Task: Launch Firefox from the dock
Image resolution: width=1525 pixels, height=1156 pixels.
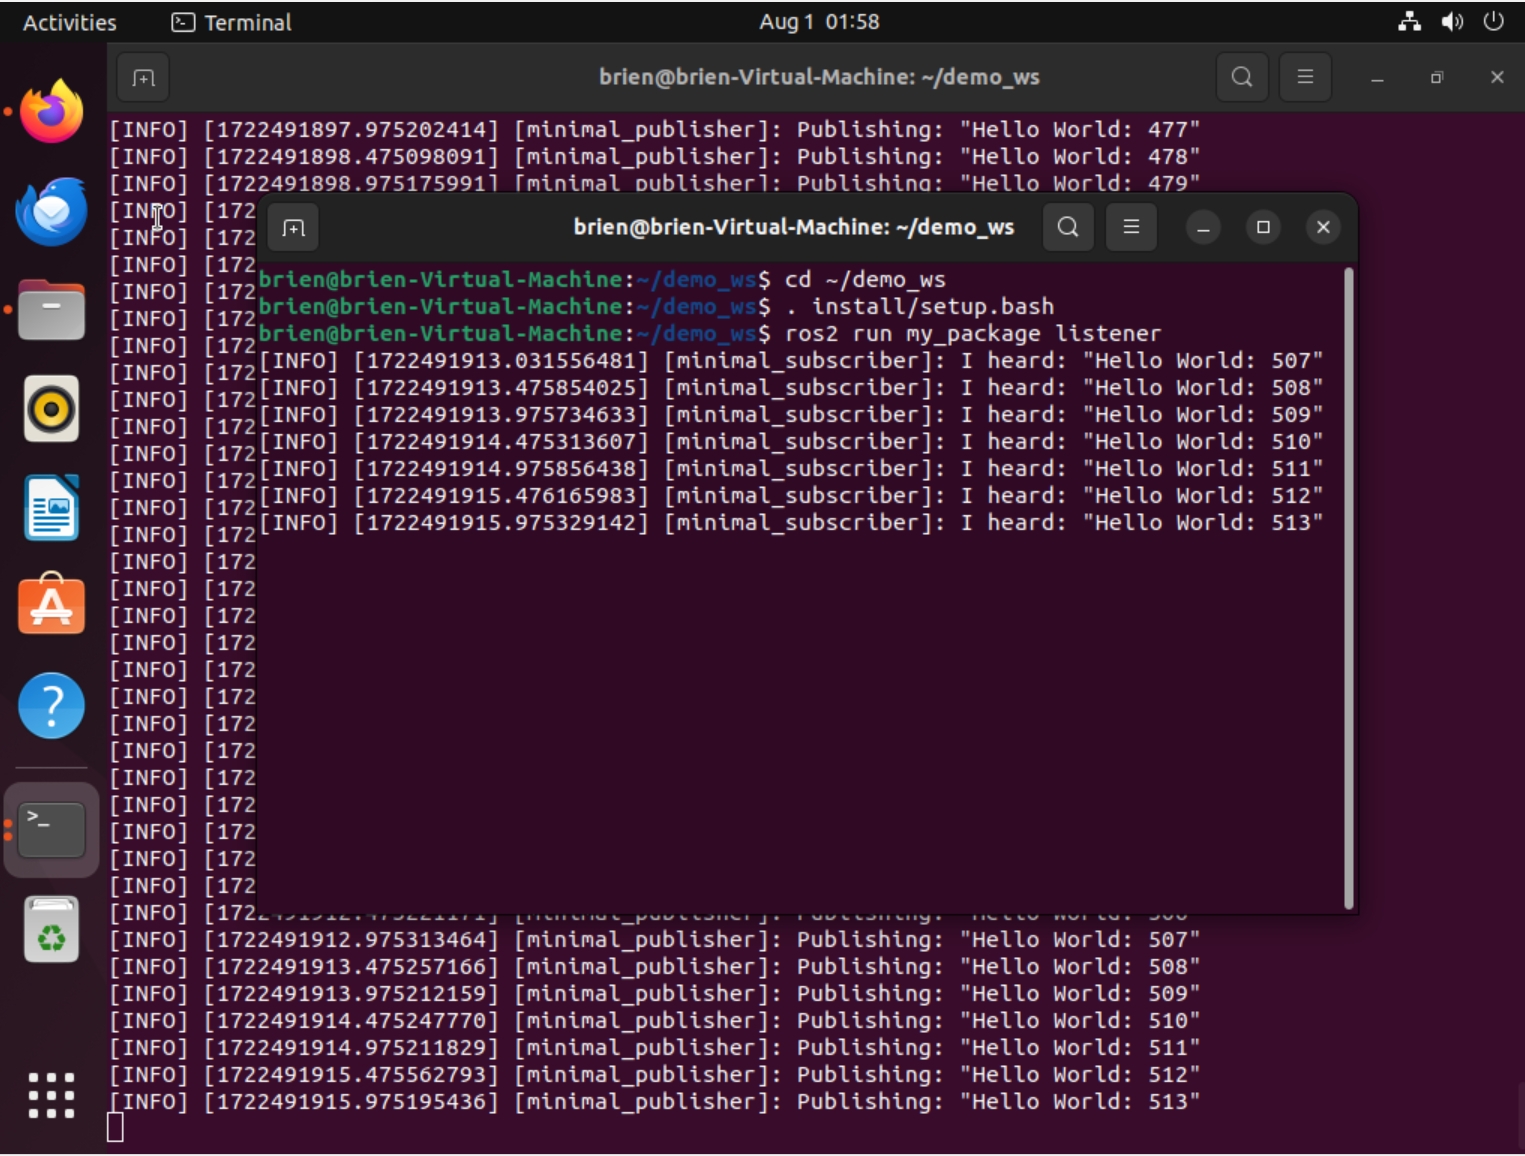Action: (x=51, y=111)
